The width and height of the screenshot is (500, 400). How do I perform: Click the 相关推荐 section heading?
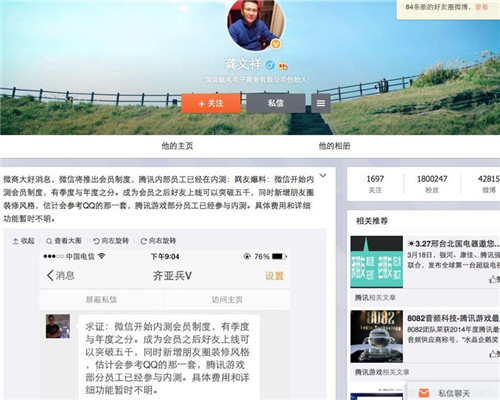tap(372, 221)
